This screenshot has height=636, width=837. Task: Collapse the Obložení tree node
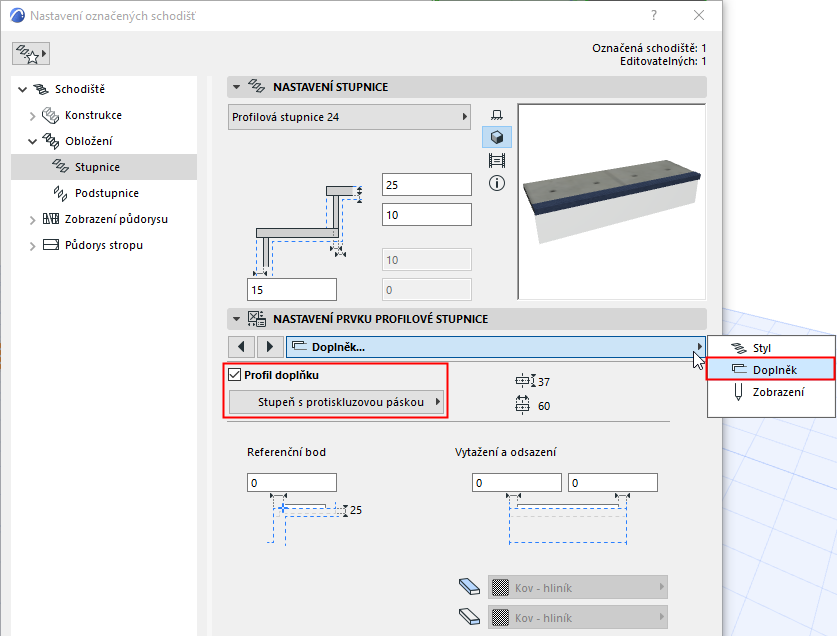tap(33, 142)
